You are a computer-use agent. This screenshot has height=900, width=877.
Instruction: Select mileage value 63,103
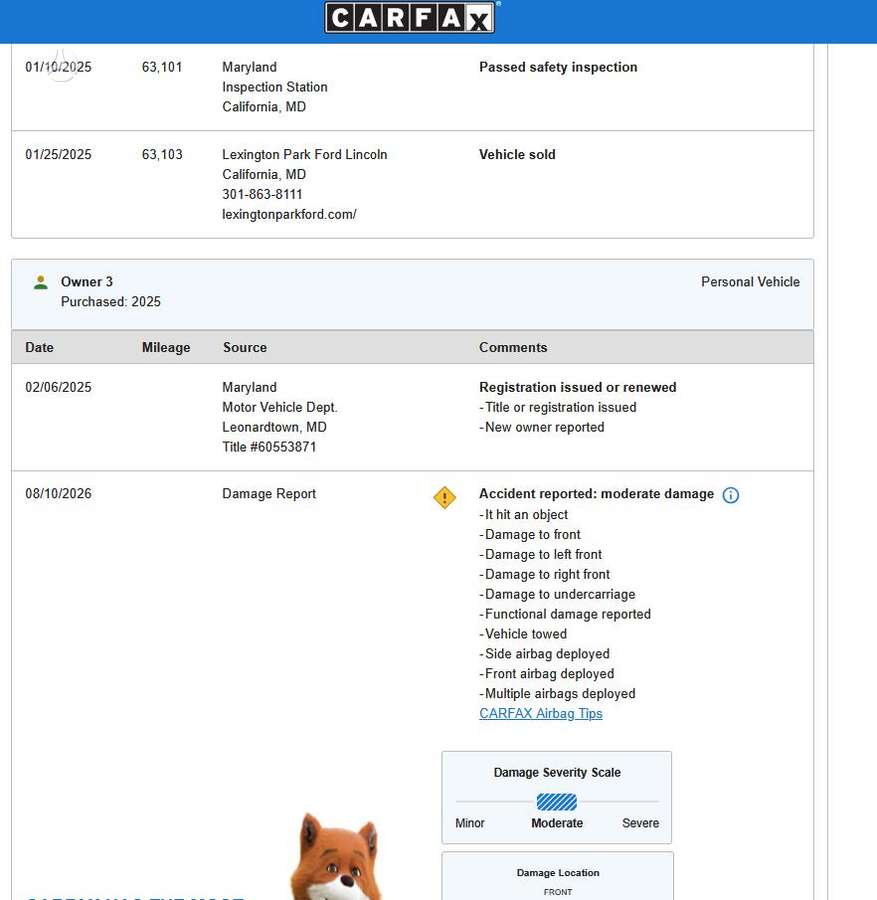[x=162, y=154]
